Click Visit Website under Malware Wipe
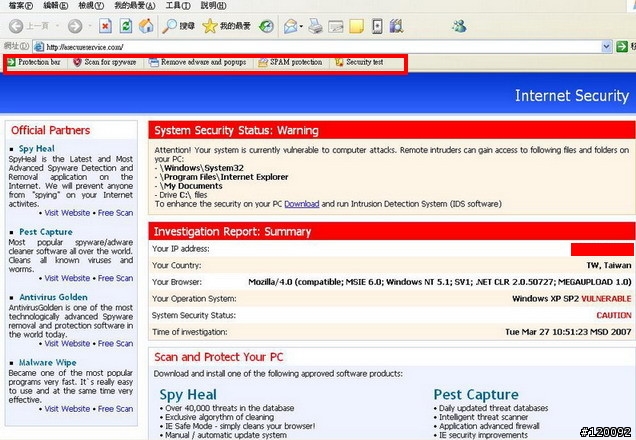This screenshot has height=440, width=636. tap(67, 409)
